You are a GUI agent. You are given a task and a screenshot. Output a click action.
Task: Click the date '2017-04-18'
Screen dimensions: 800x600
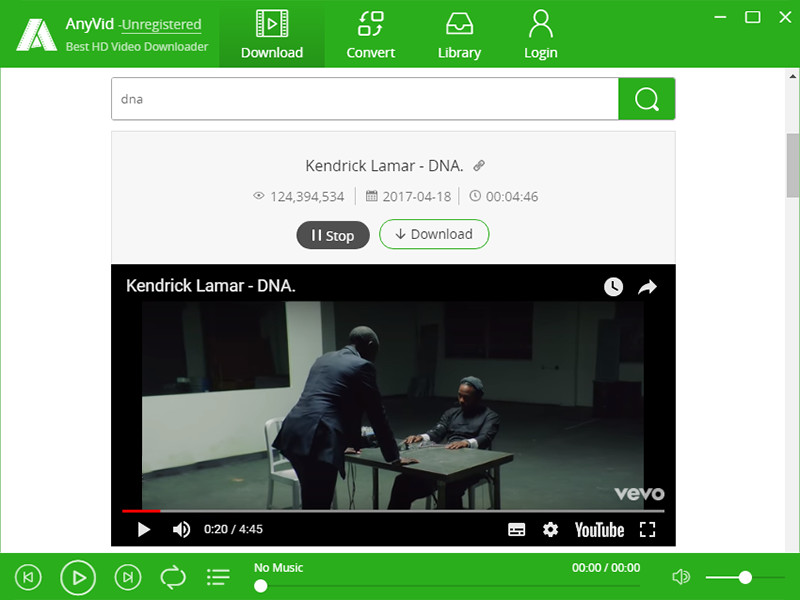point(417,196)
